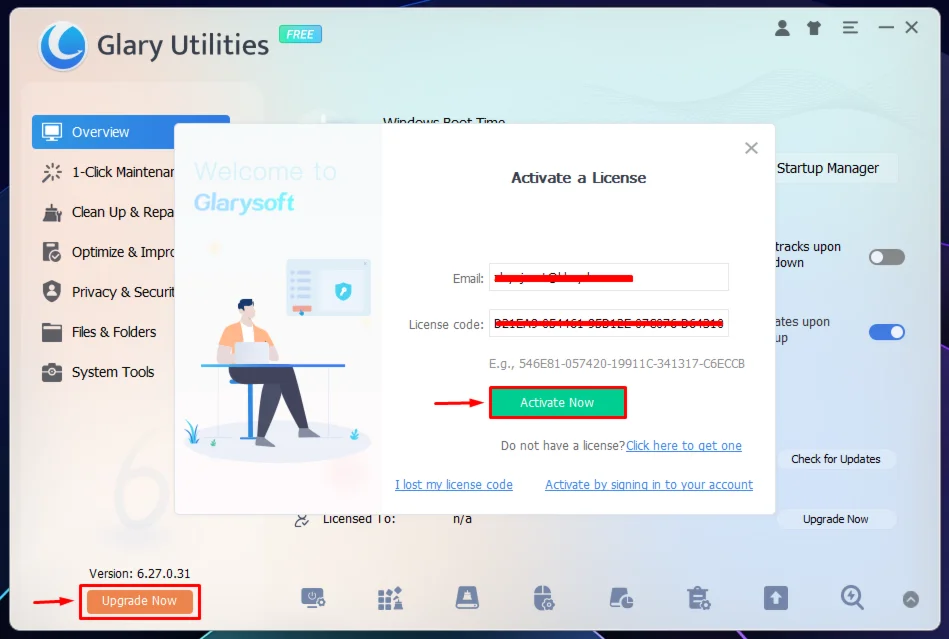Click the Upgrade Now button beside Licensed To
Image resolution: width=949 pixels, height=639 pixels.
coord(835,519)
